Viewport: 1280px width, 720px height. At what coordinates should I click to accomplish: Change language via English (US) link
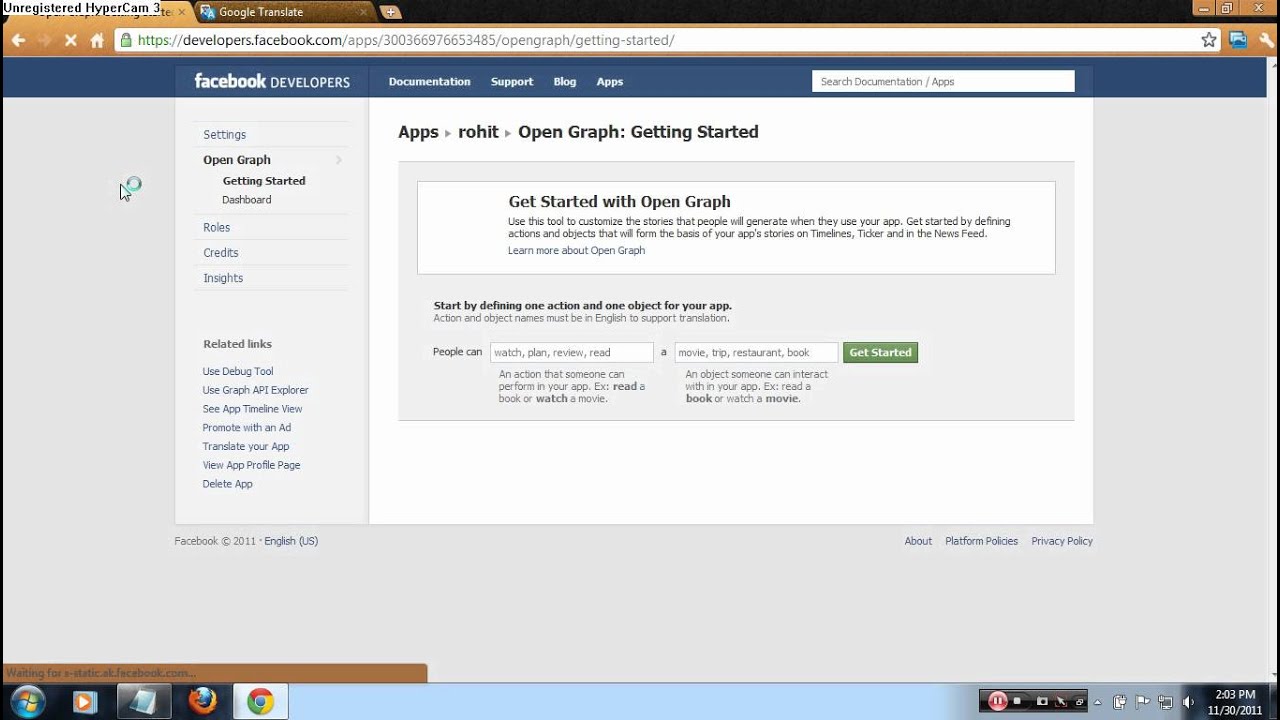[x=291, y=541]
